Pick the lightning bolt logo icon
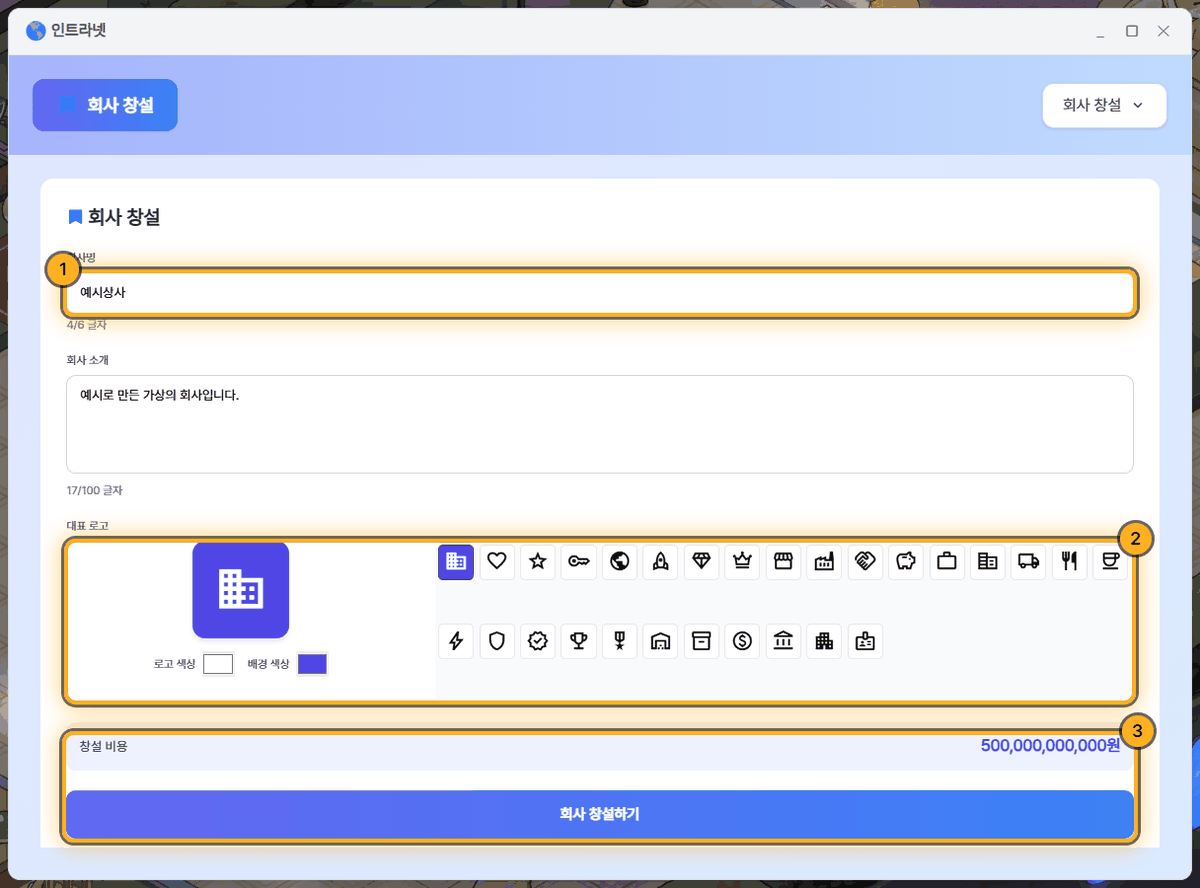 click(456, 641)
